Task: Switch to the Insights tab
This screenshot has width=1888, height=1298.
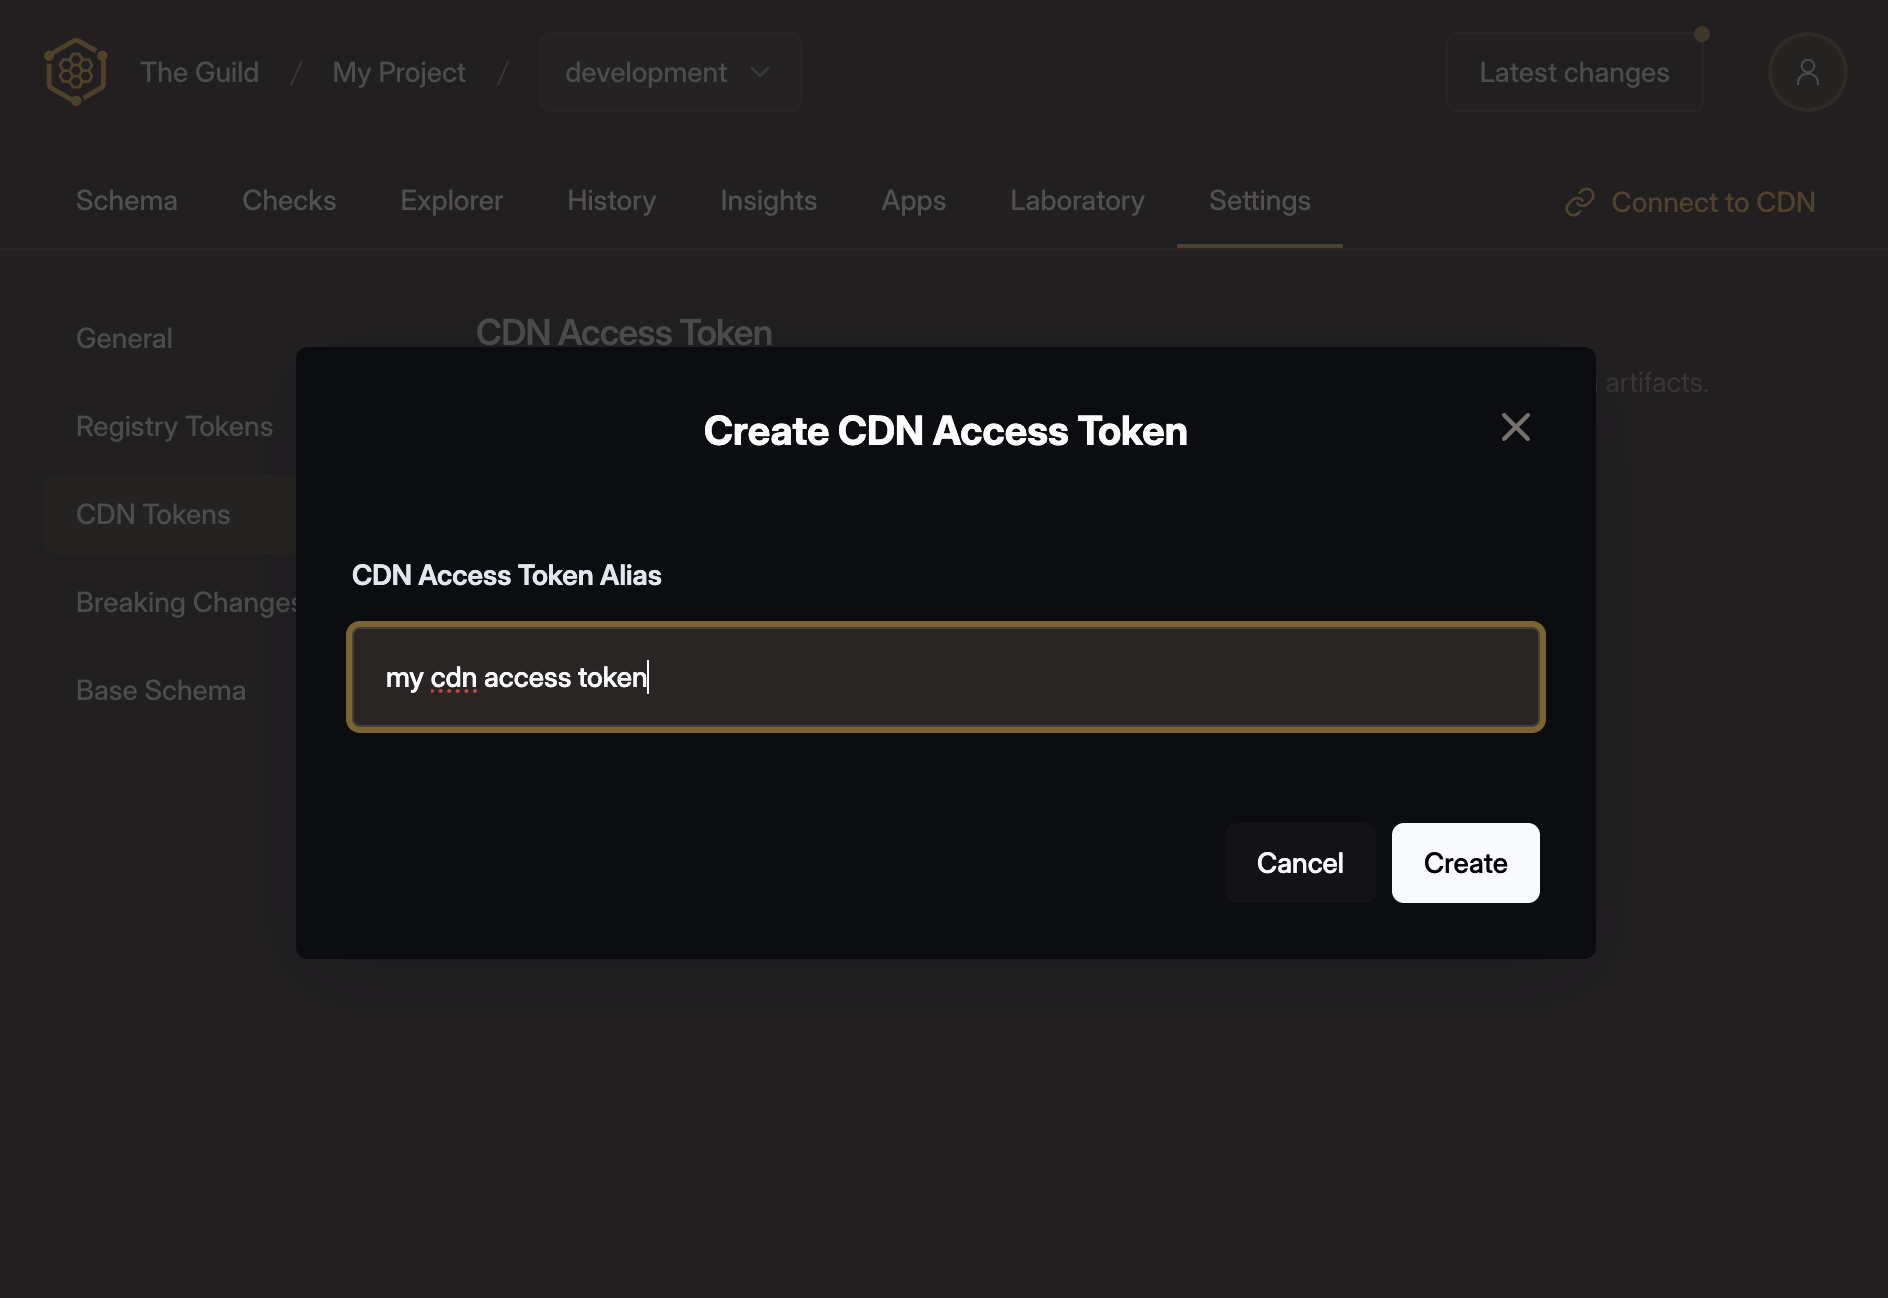Action: pyautogui.click(x=768, y=200)
